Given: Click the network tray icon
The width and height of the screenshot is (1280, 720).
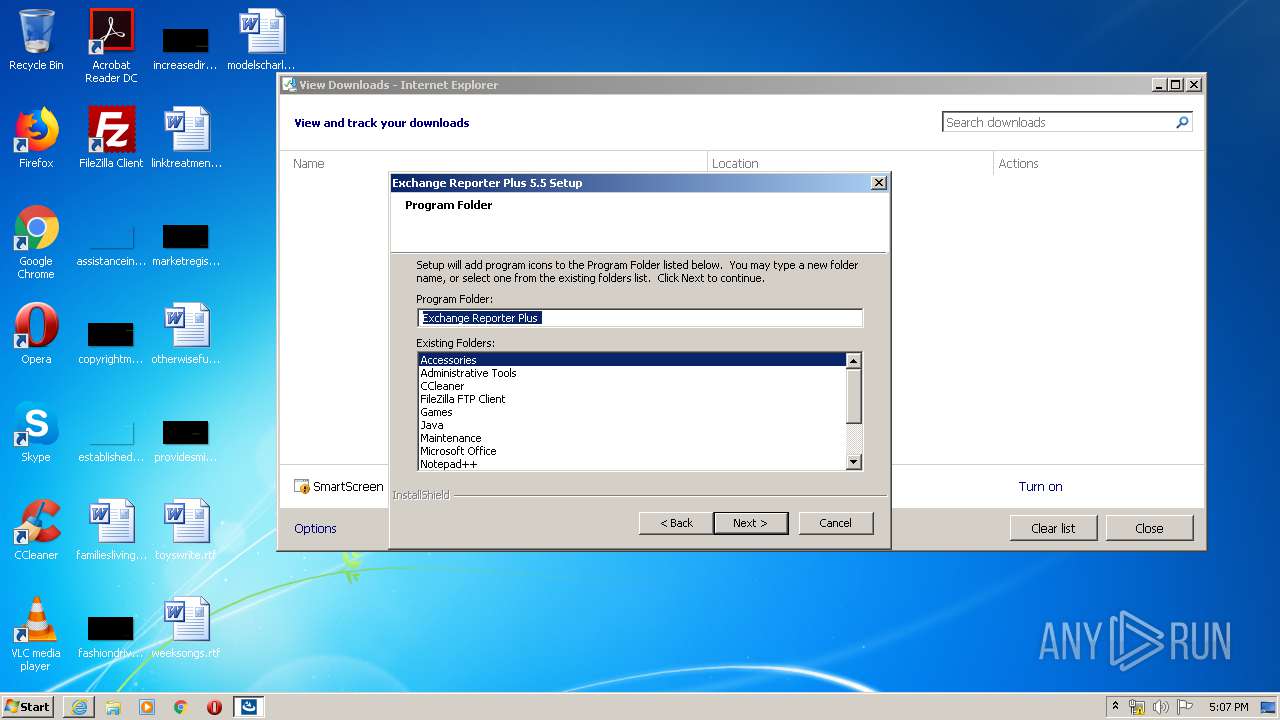Looking at the screenshot, I should [1137, 707].
